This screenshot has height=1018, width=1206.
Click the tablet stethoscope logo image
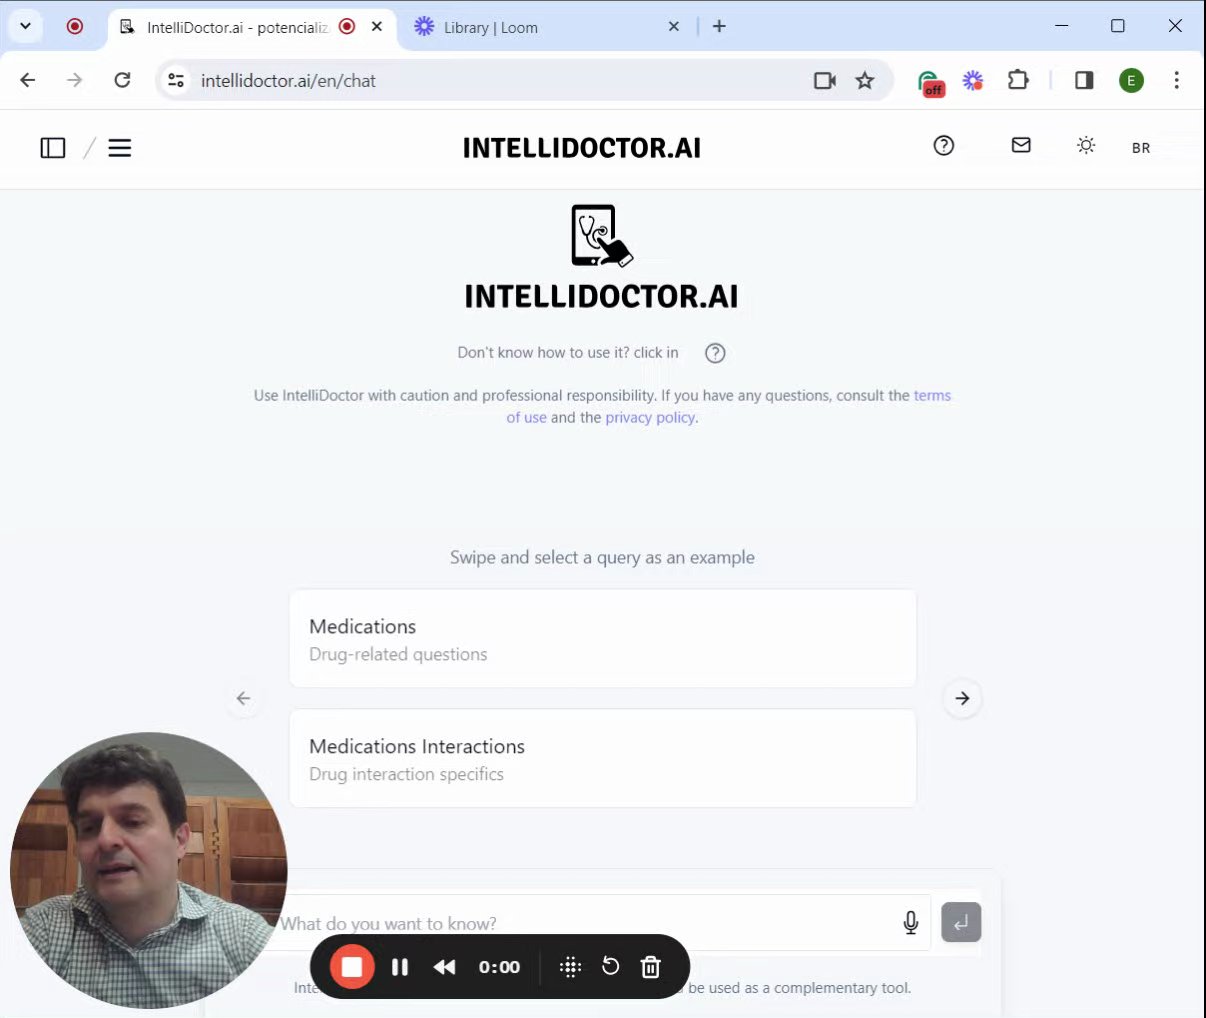point(601,236)
